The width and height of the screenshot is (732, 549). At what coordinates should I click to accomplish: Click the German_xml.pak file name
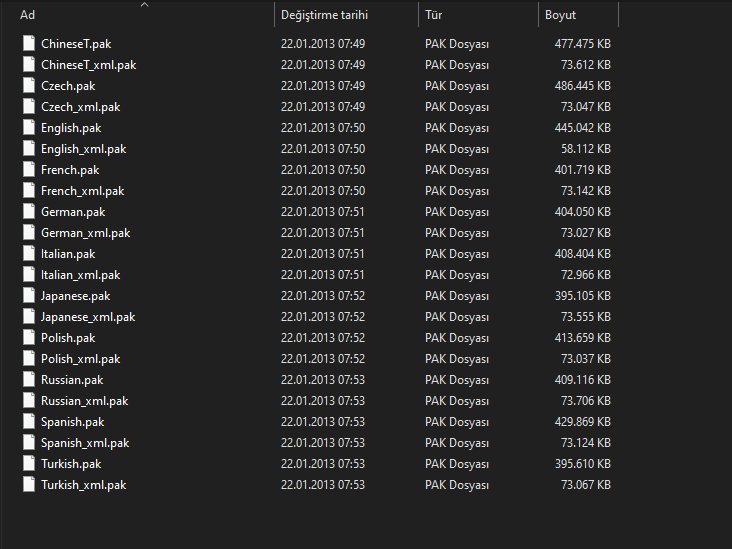tap(85, 233)
